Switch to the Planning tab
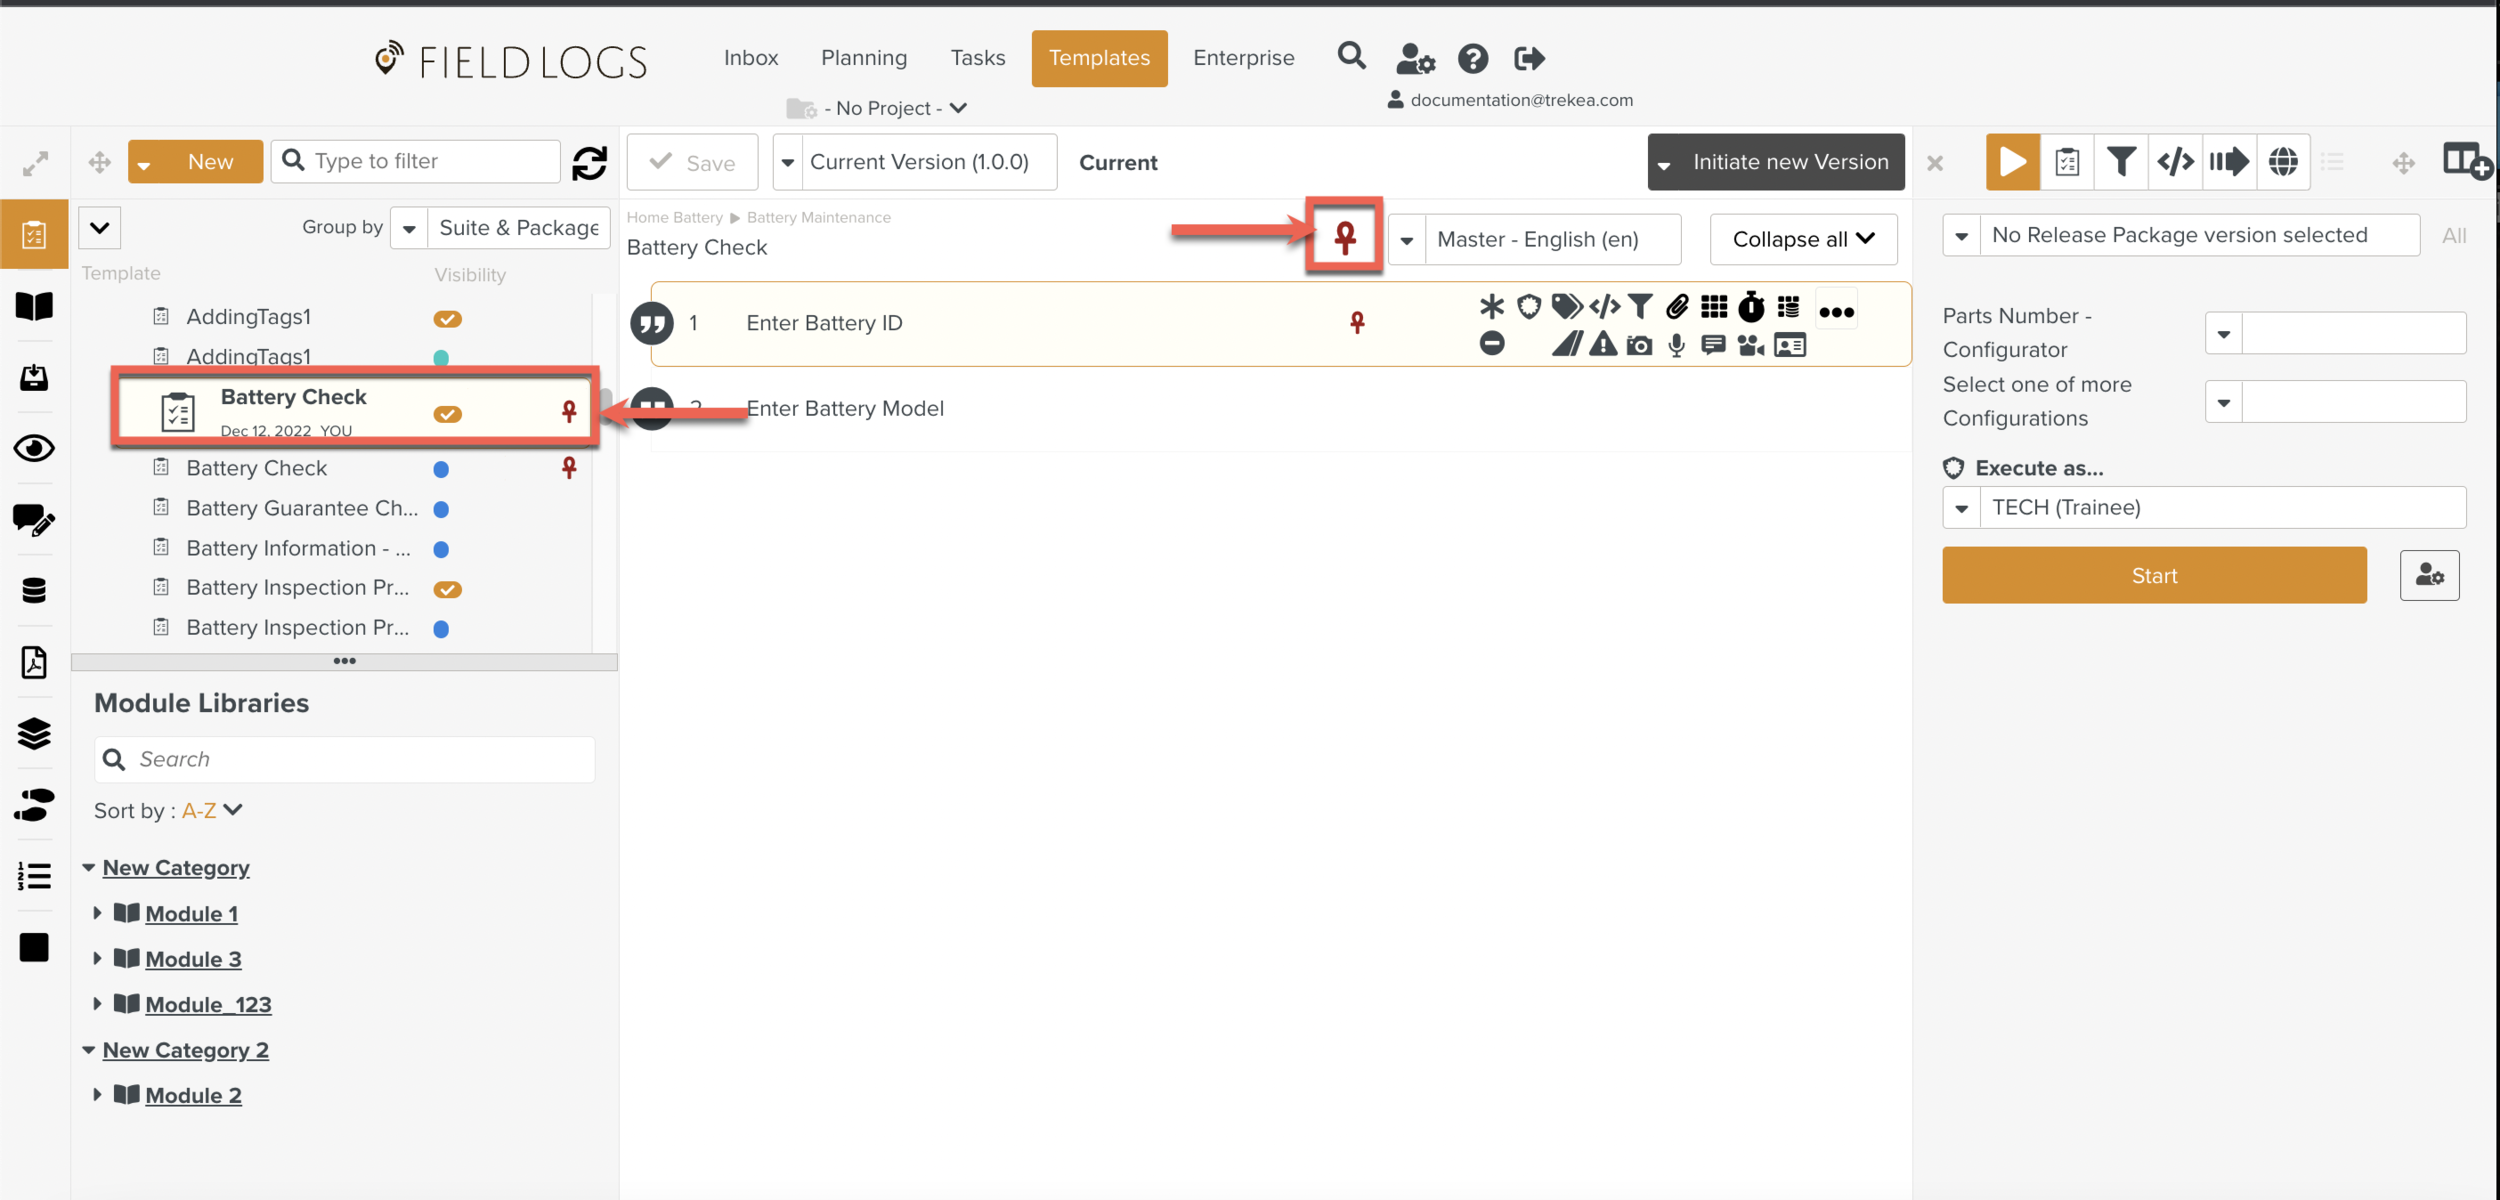2500x1200 pixels. point(864,58)
